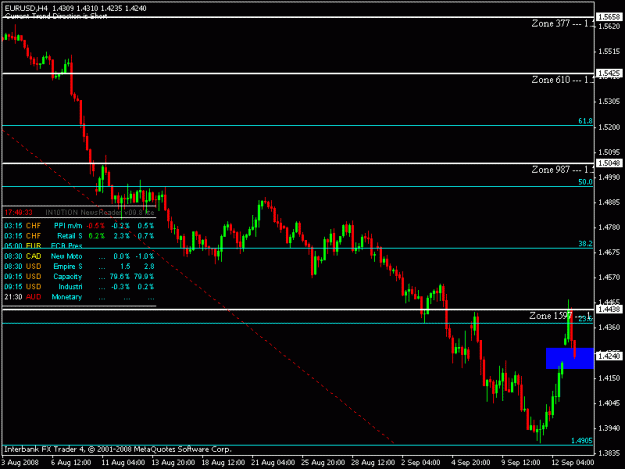Click the 1.3940 price axis label
This screenshot has width=625, height=469.
610,428
